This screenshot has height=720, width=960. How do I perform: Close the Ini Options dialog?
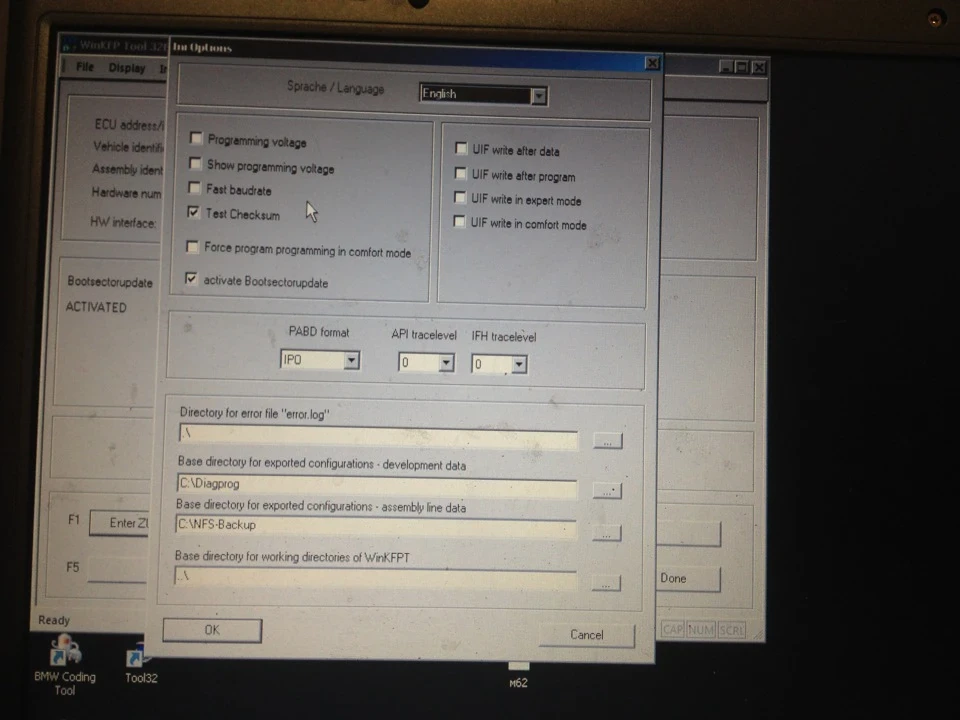[x=652, y=63]
